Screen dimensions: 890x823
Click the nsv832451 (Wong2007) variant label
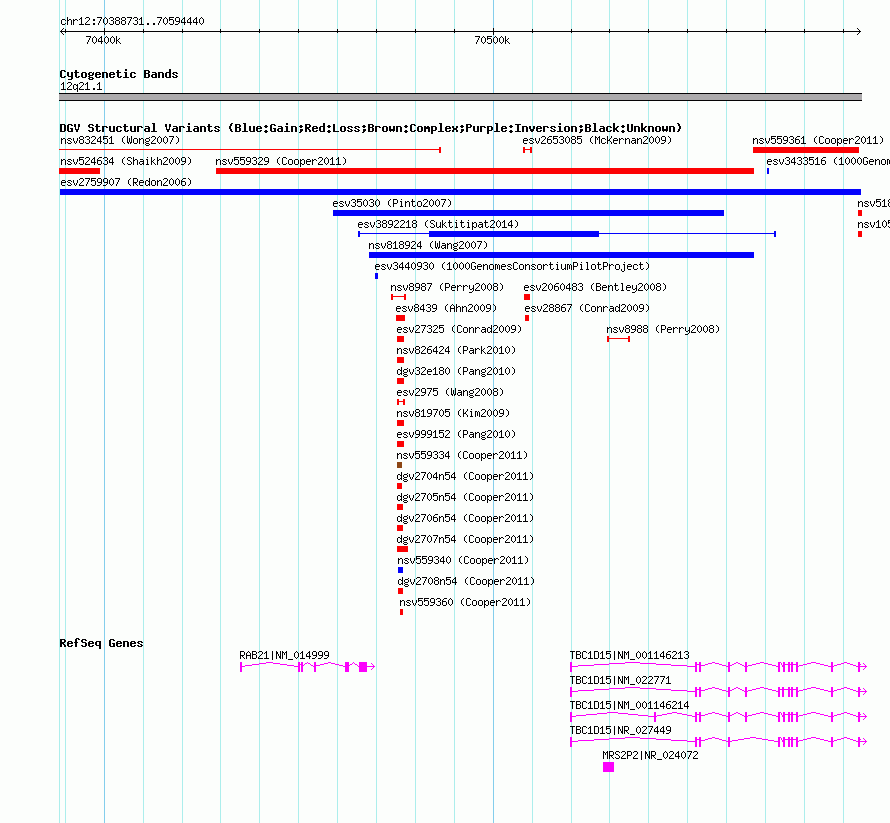tap(120, 140)
